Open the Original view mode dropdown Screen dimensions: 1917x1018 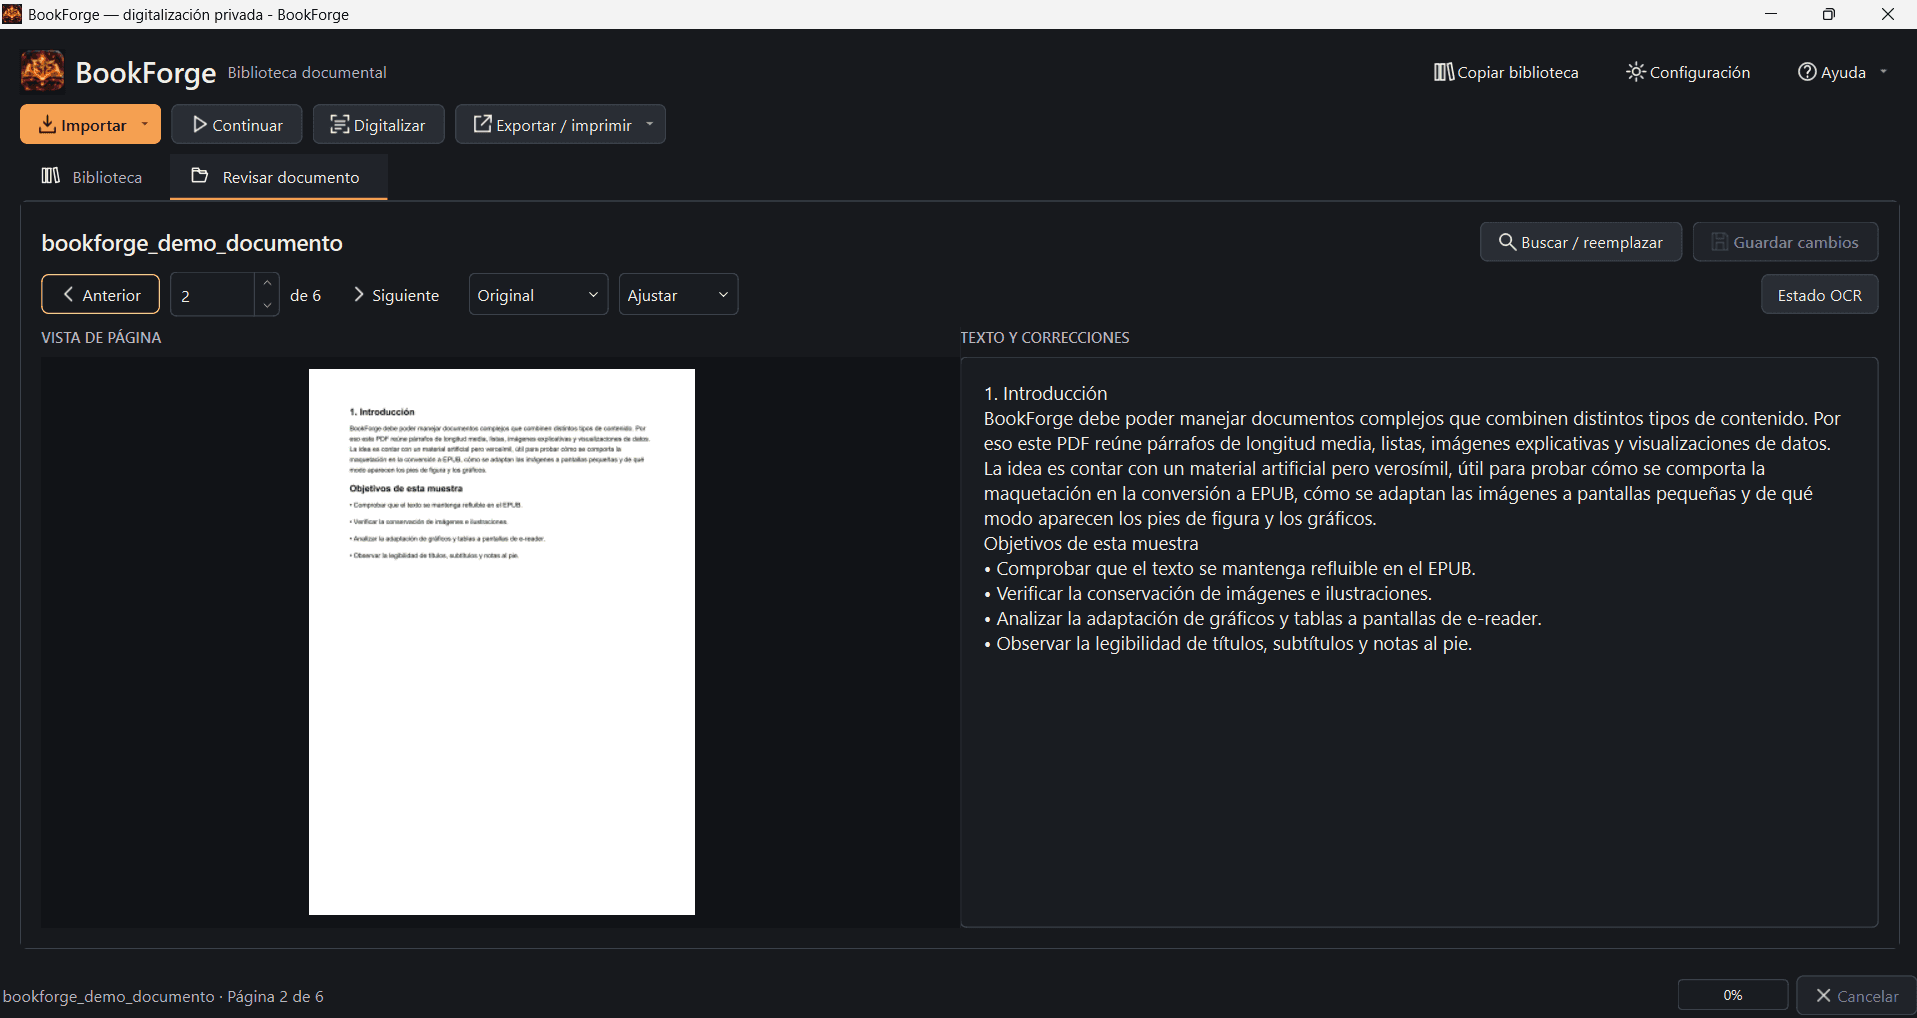538,295
